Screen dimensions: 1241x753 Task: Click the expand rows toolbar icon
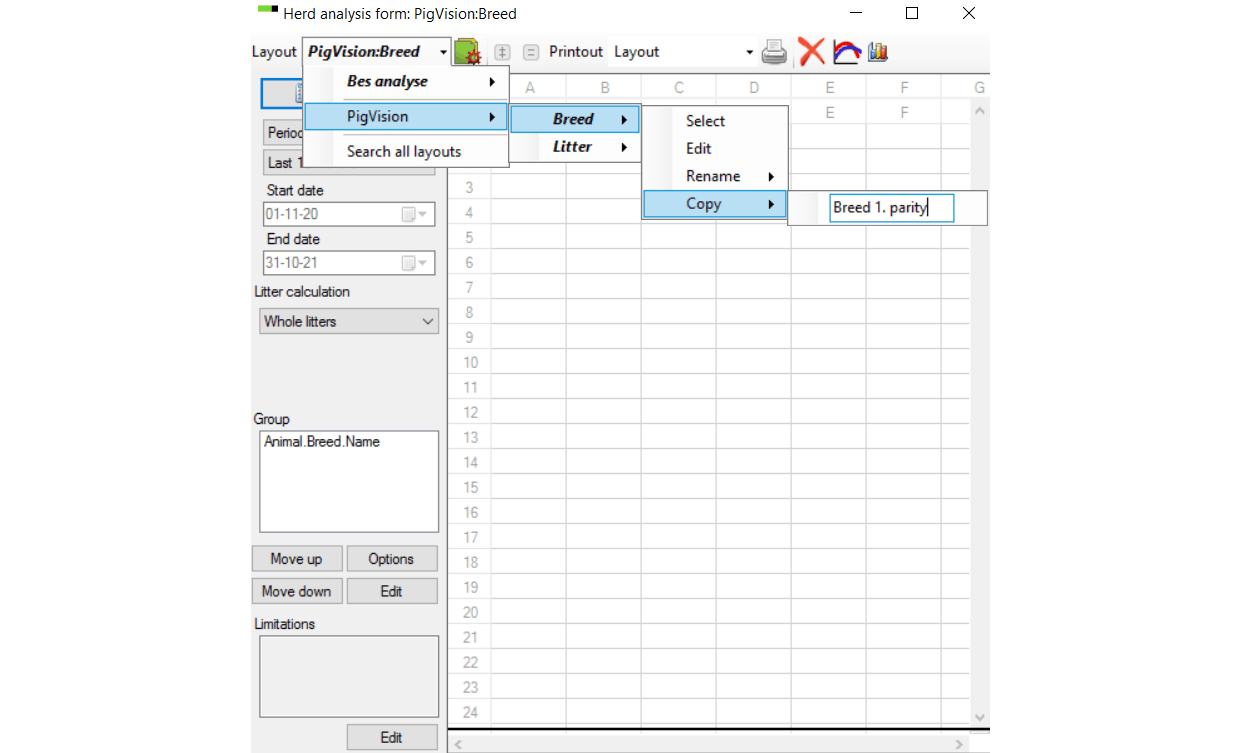503,52
